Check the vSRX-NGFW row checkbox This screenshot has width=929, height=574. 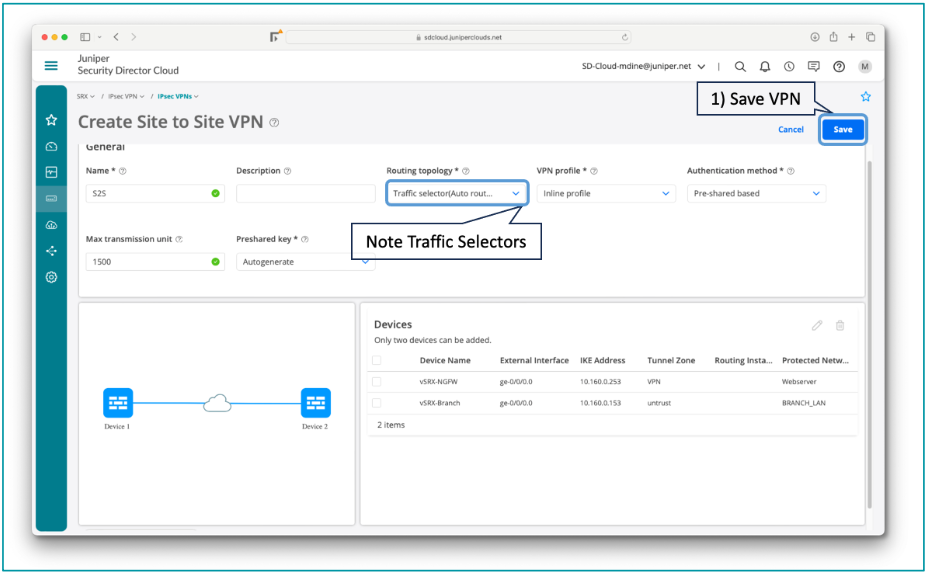377,382
